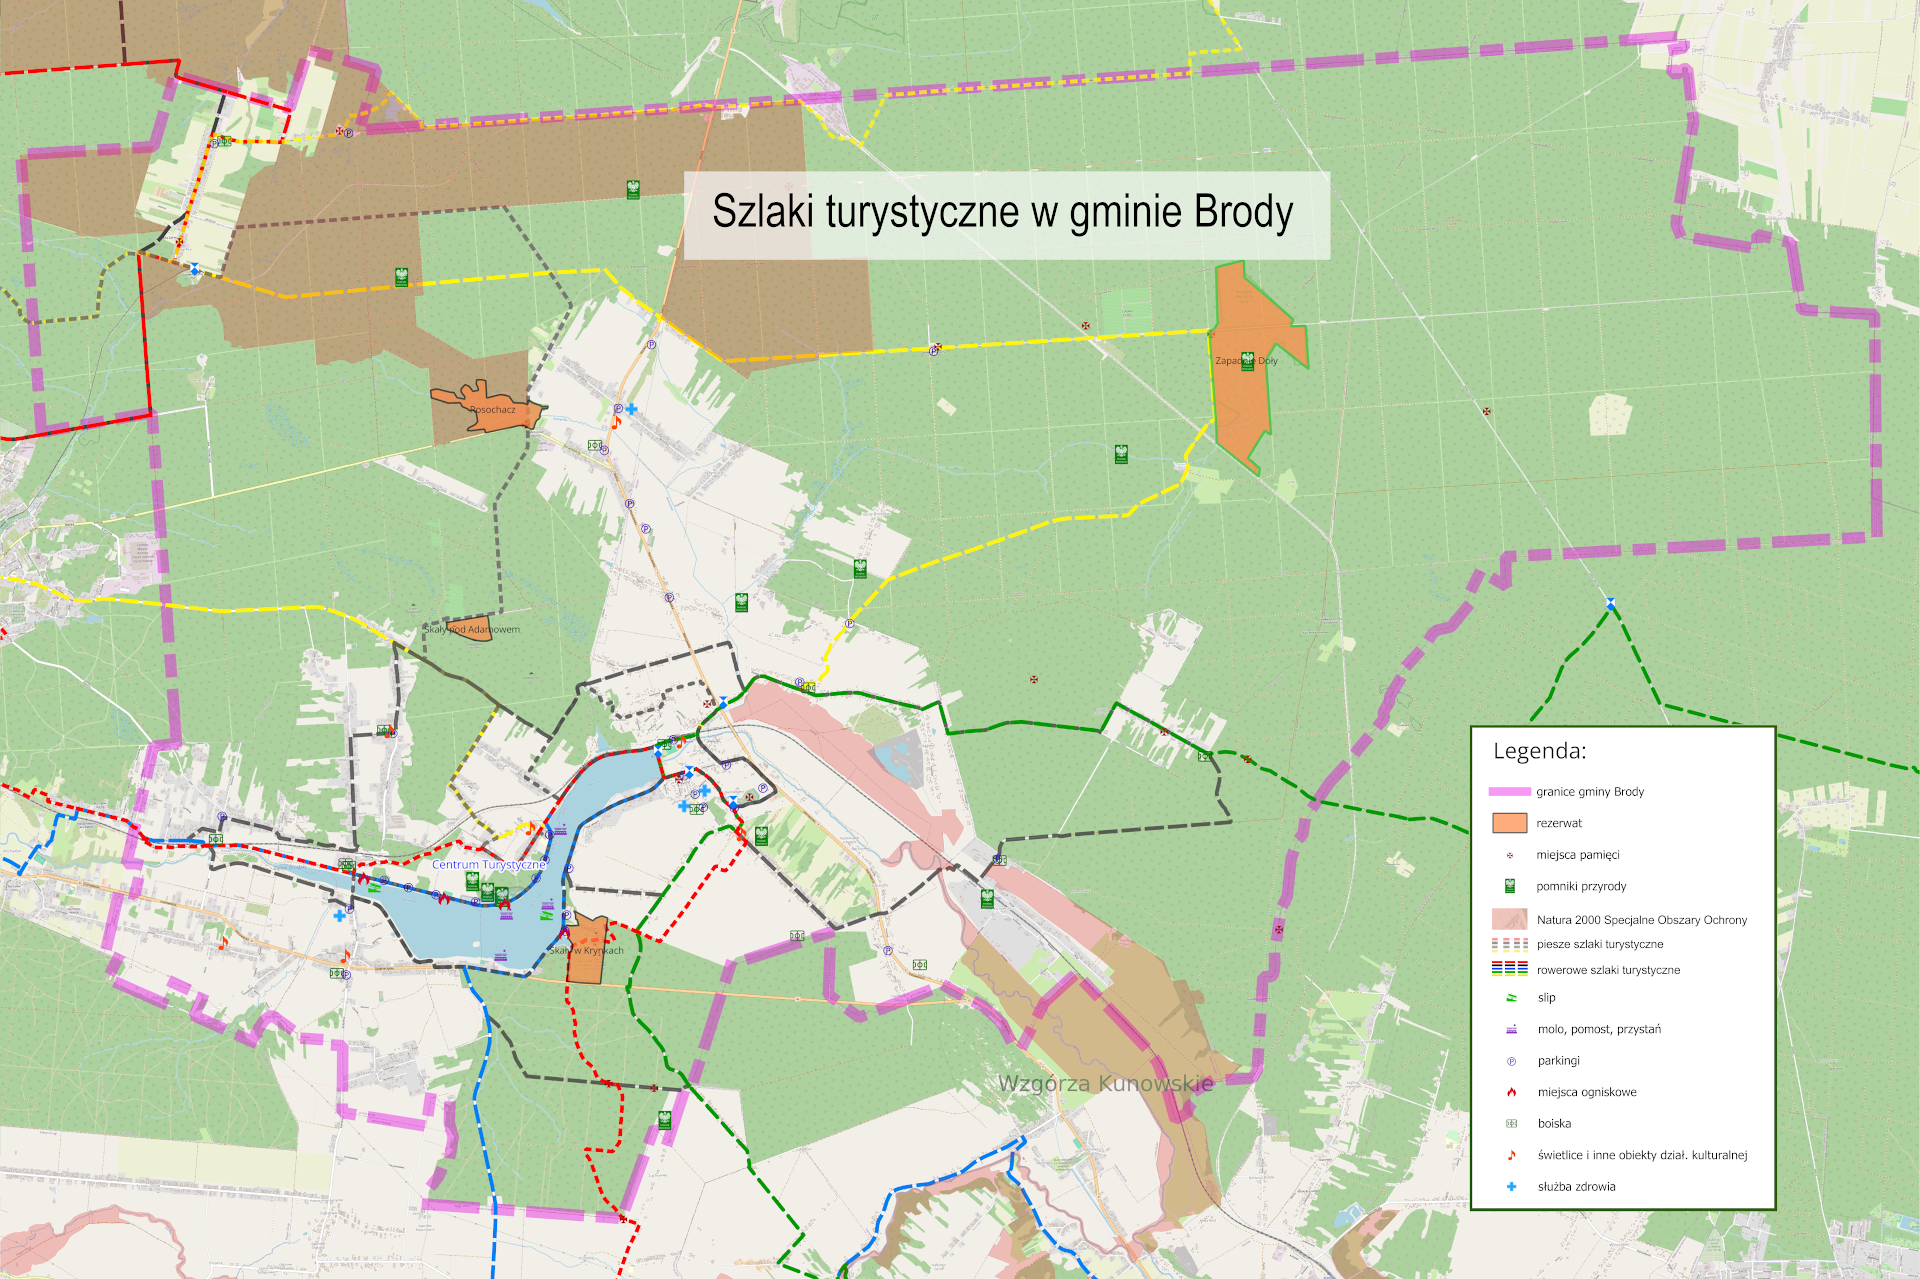Screen dimensions: 1920x1279
Task: Click the rowerowe szlaki turystyczne line sample in the legend
Action: pos(1509,968)
